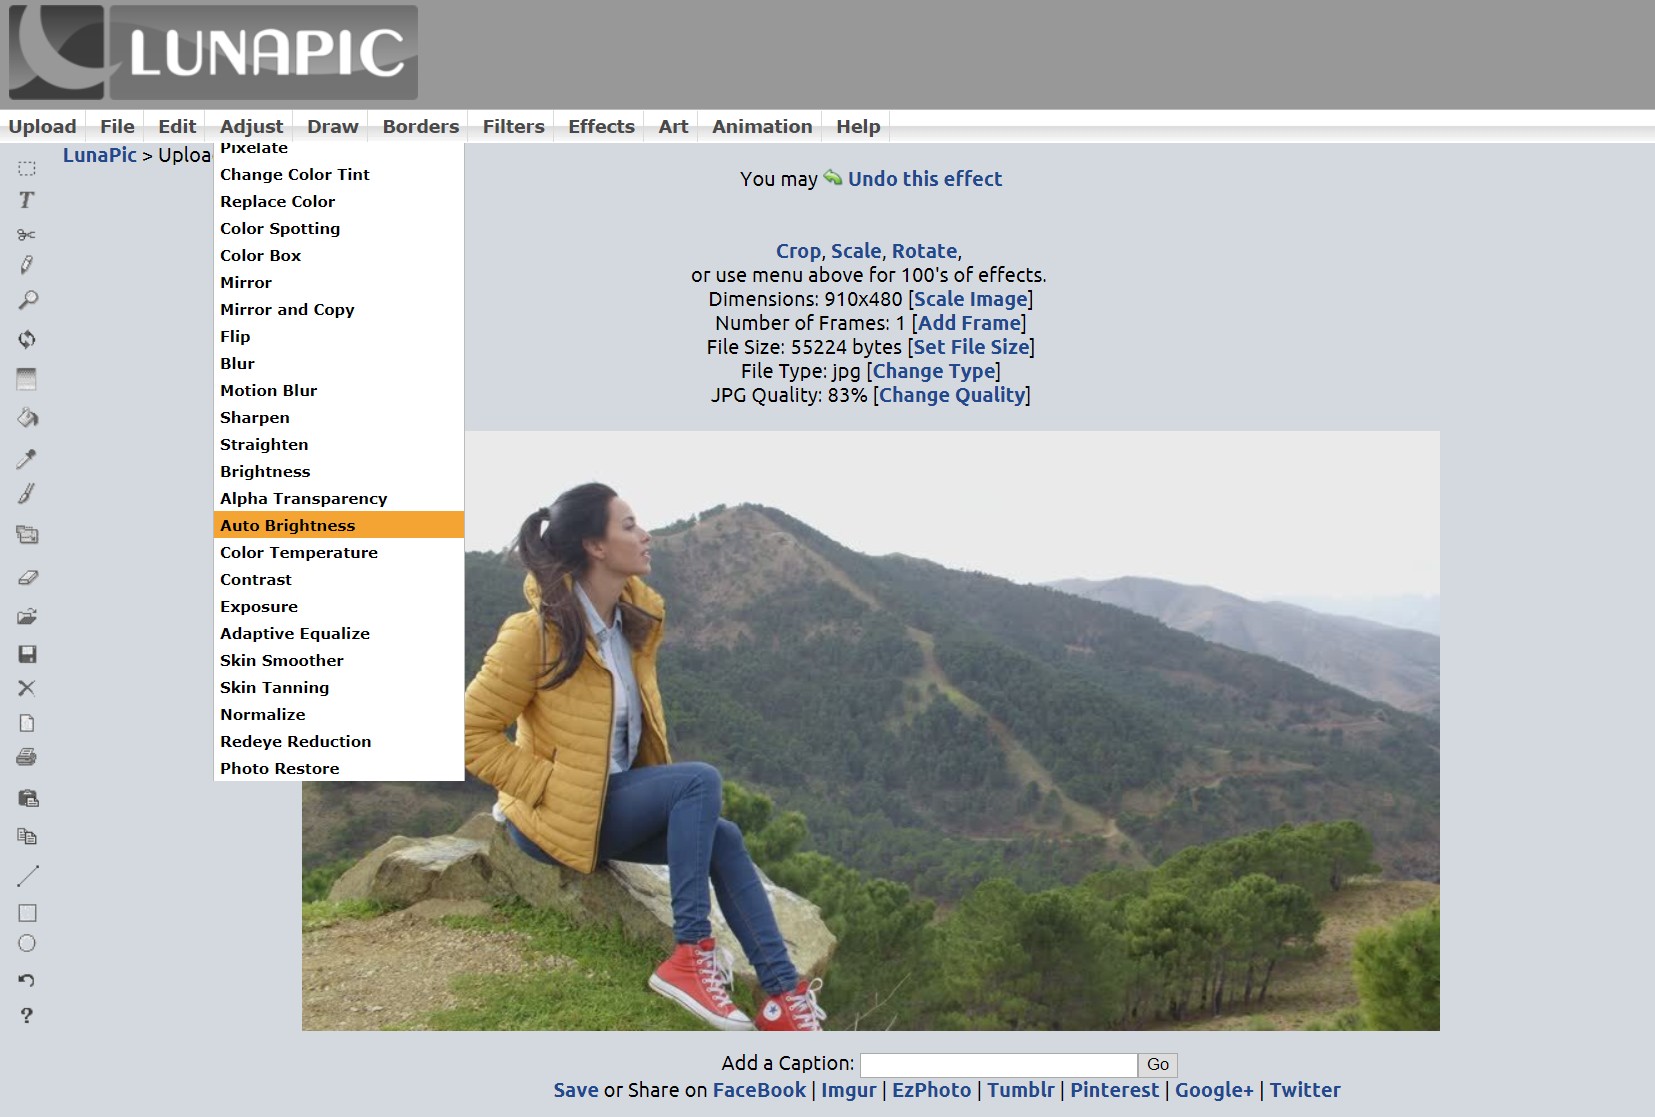Click the printer icon
This screenshot has width=1655, height=1117.
click(27, 757)
